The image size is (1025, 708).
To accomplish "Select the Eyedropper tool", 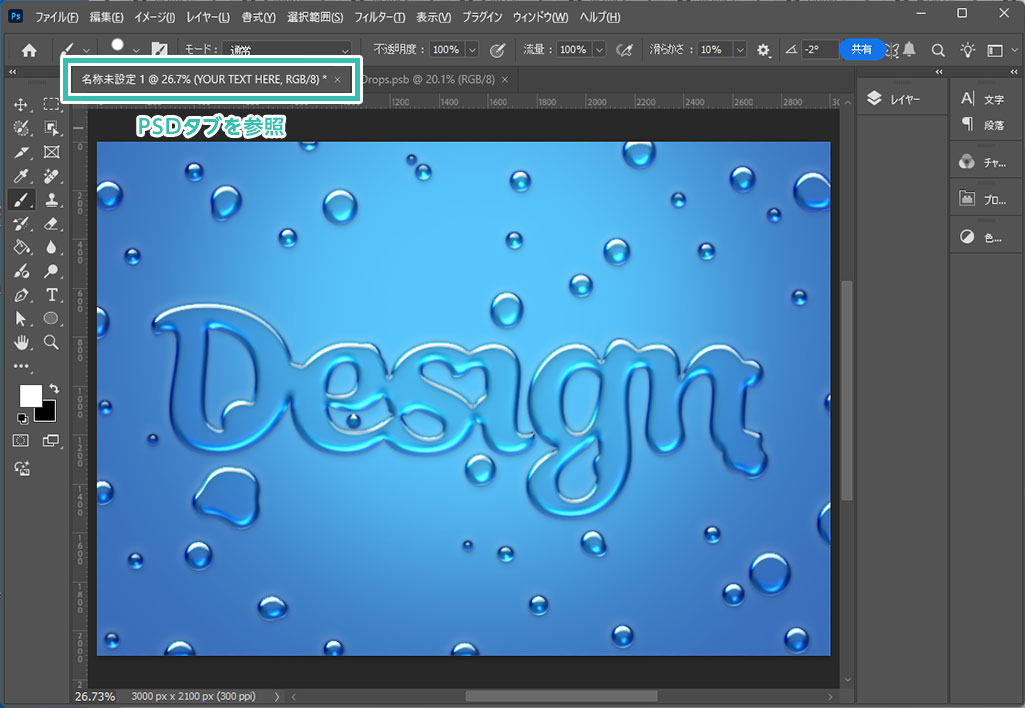I will pyautogui.click(x=21, y=176).
